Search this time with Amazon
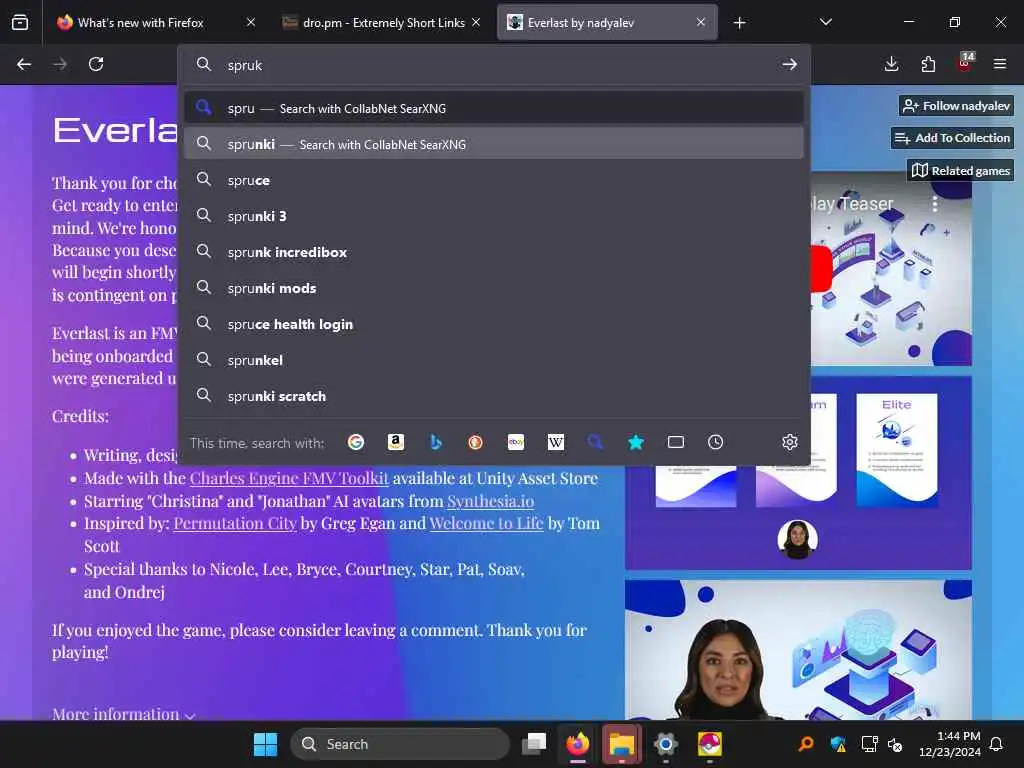This screenshot has height=768, width=1024. coord(396,442)
